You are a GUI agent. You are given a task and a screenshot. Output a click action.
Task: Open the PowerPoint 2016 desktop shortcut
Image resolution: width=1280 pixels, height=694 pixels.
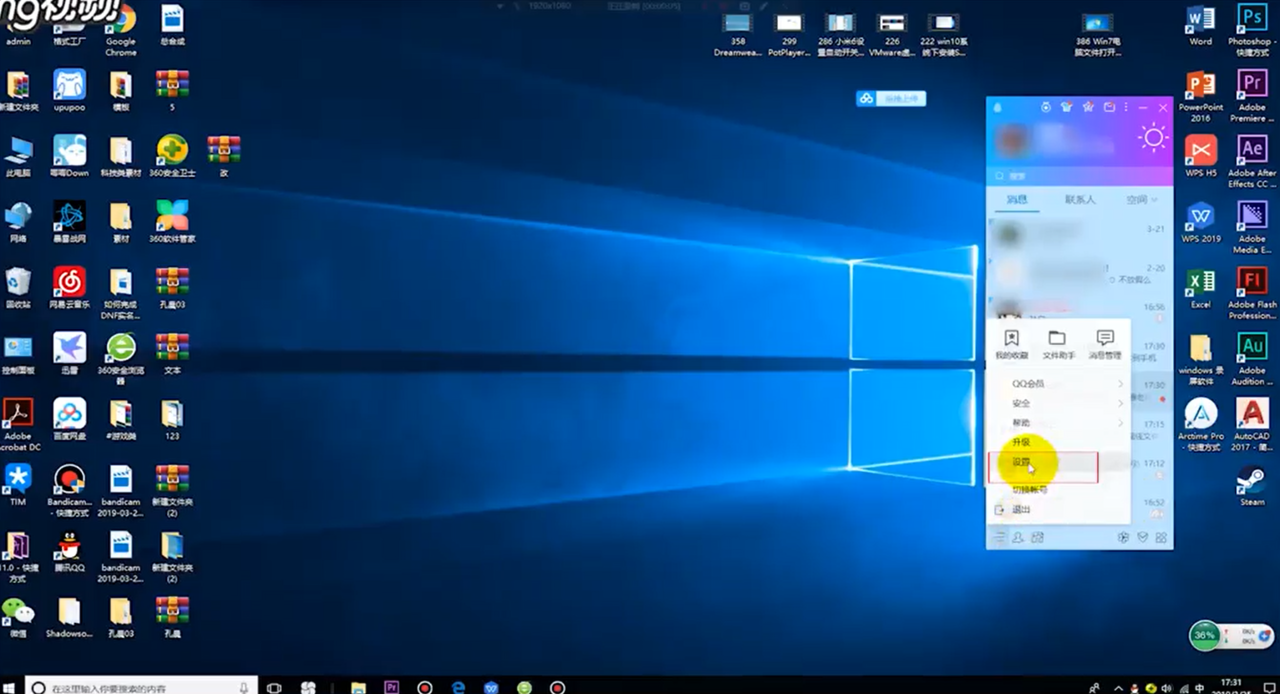pos(1200,96)
